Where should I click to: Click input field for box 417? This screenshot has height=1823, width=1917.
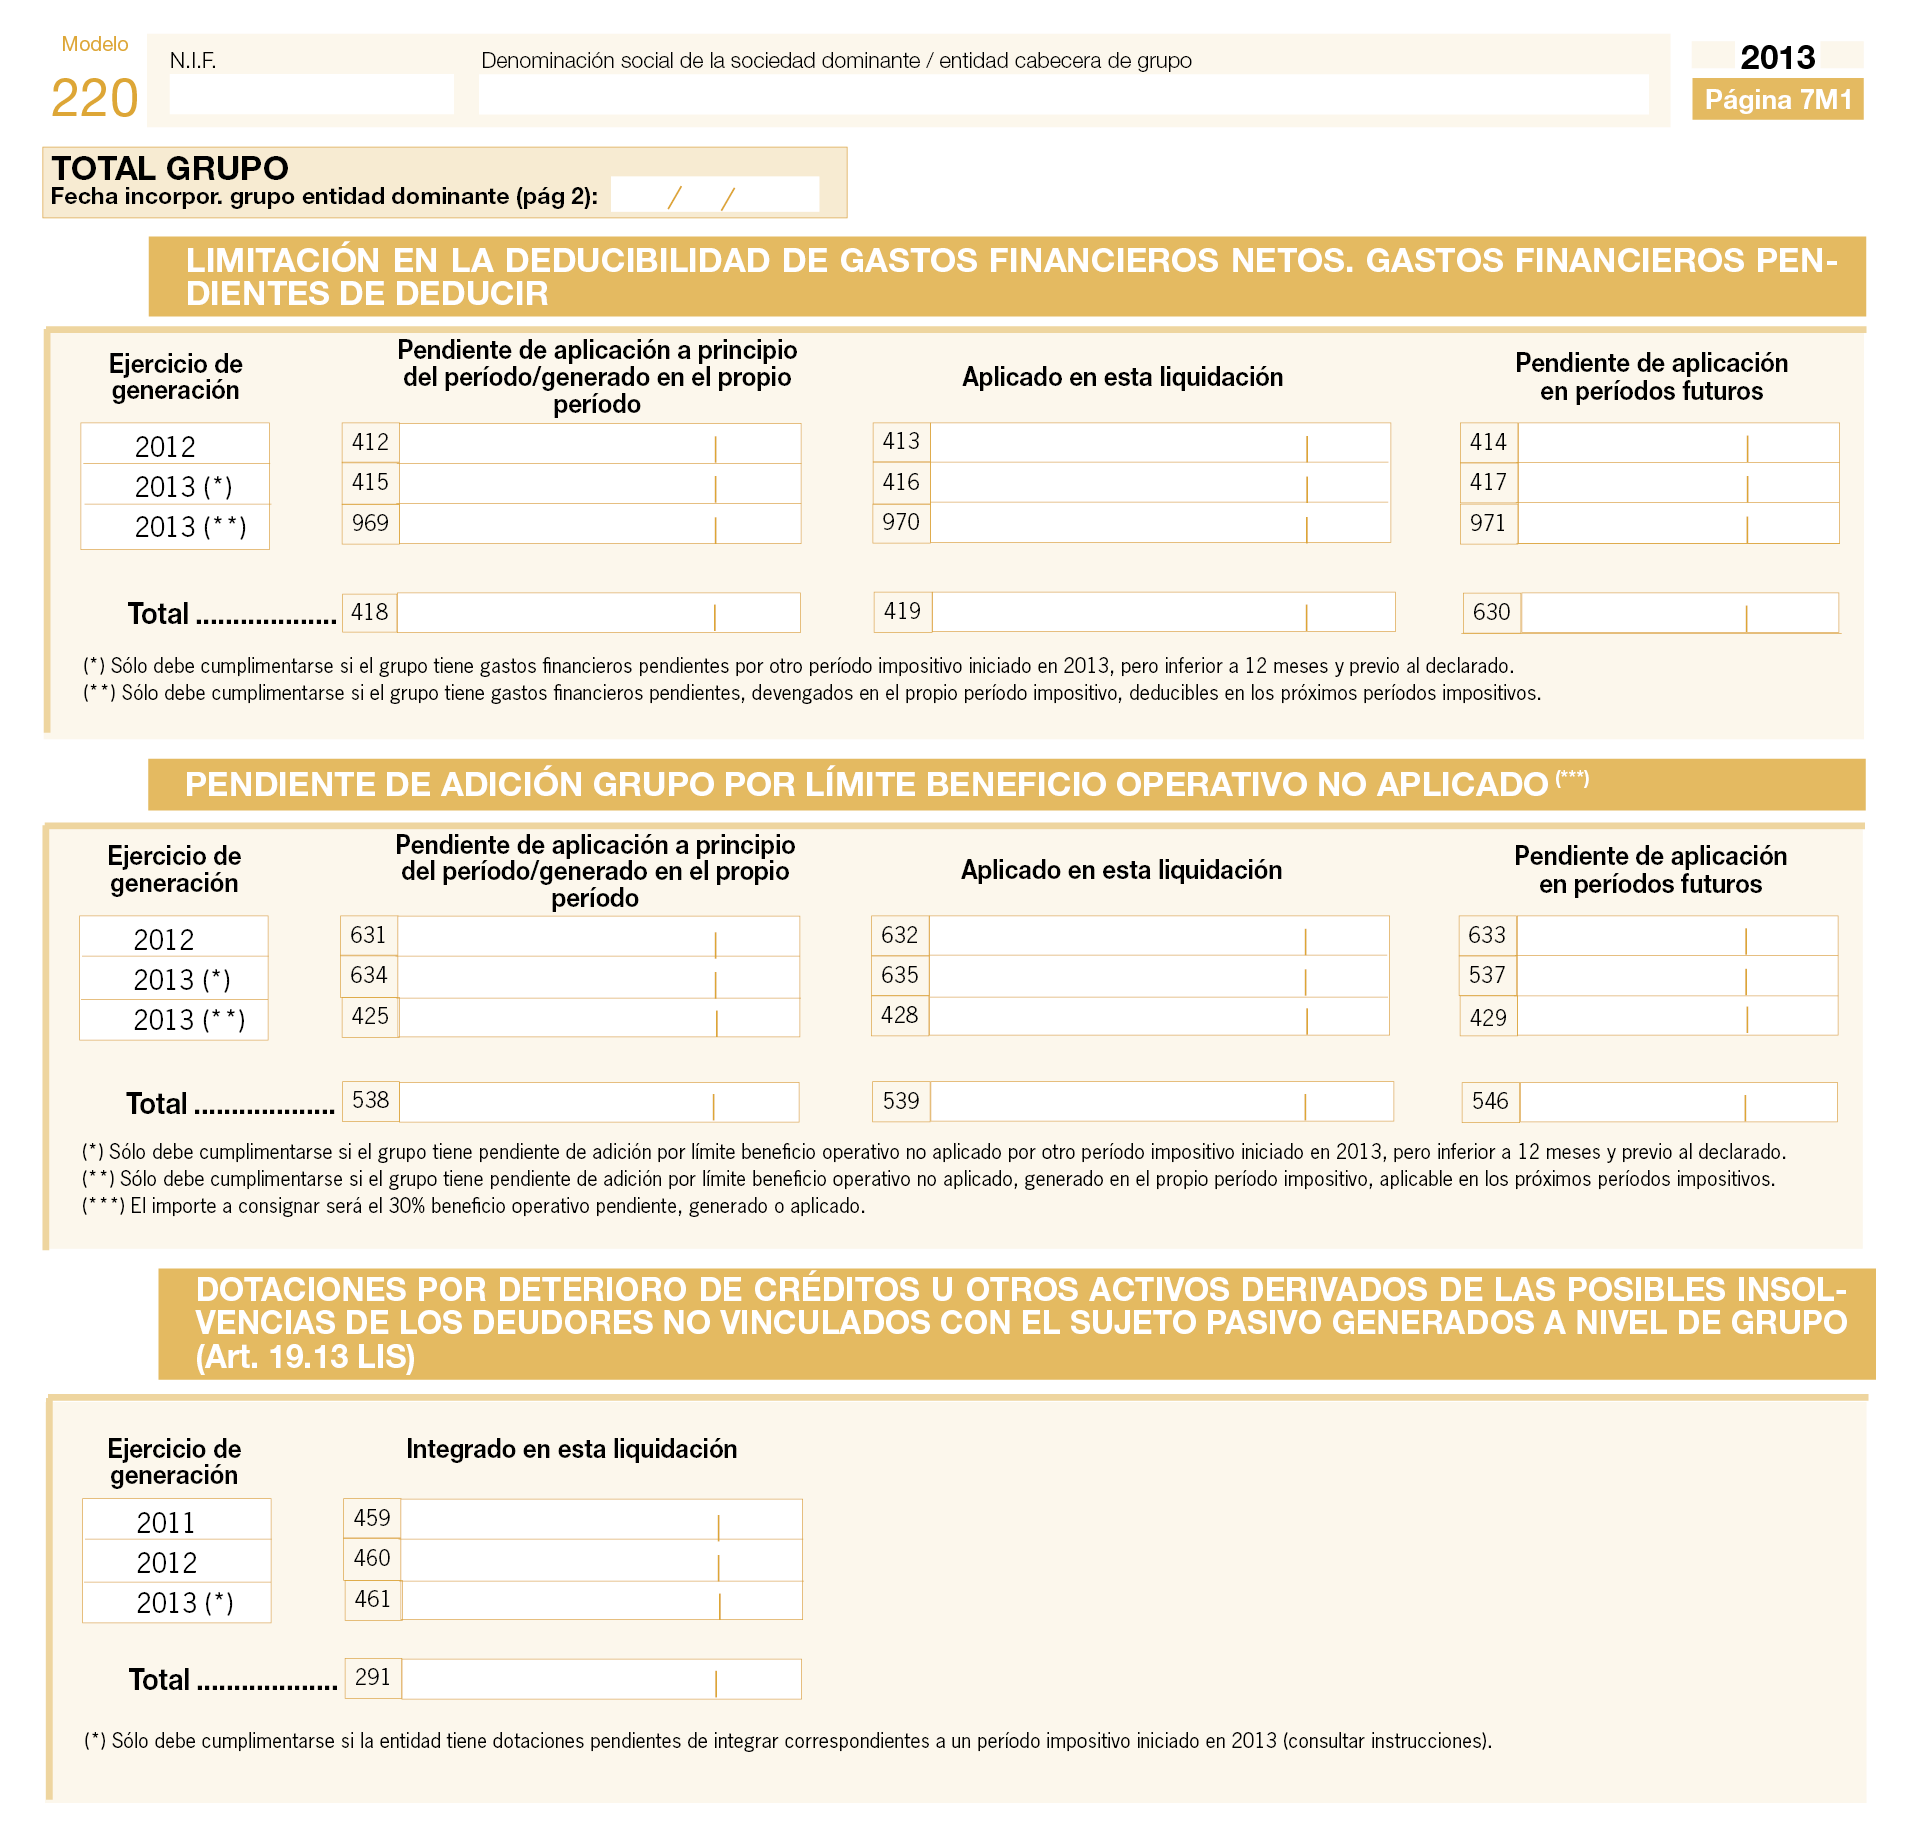pyautogui.click(x=1678, y=483)
